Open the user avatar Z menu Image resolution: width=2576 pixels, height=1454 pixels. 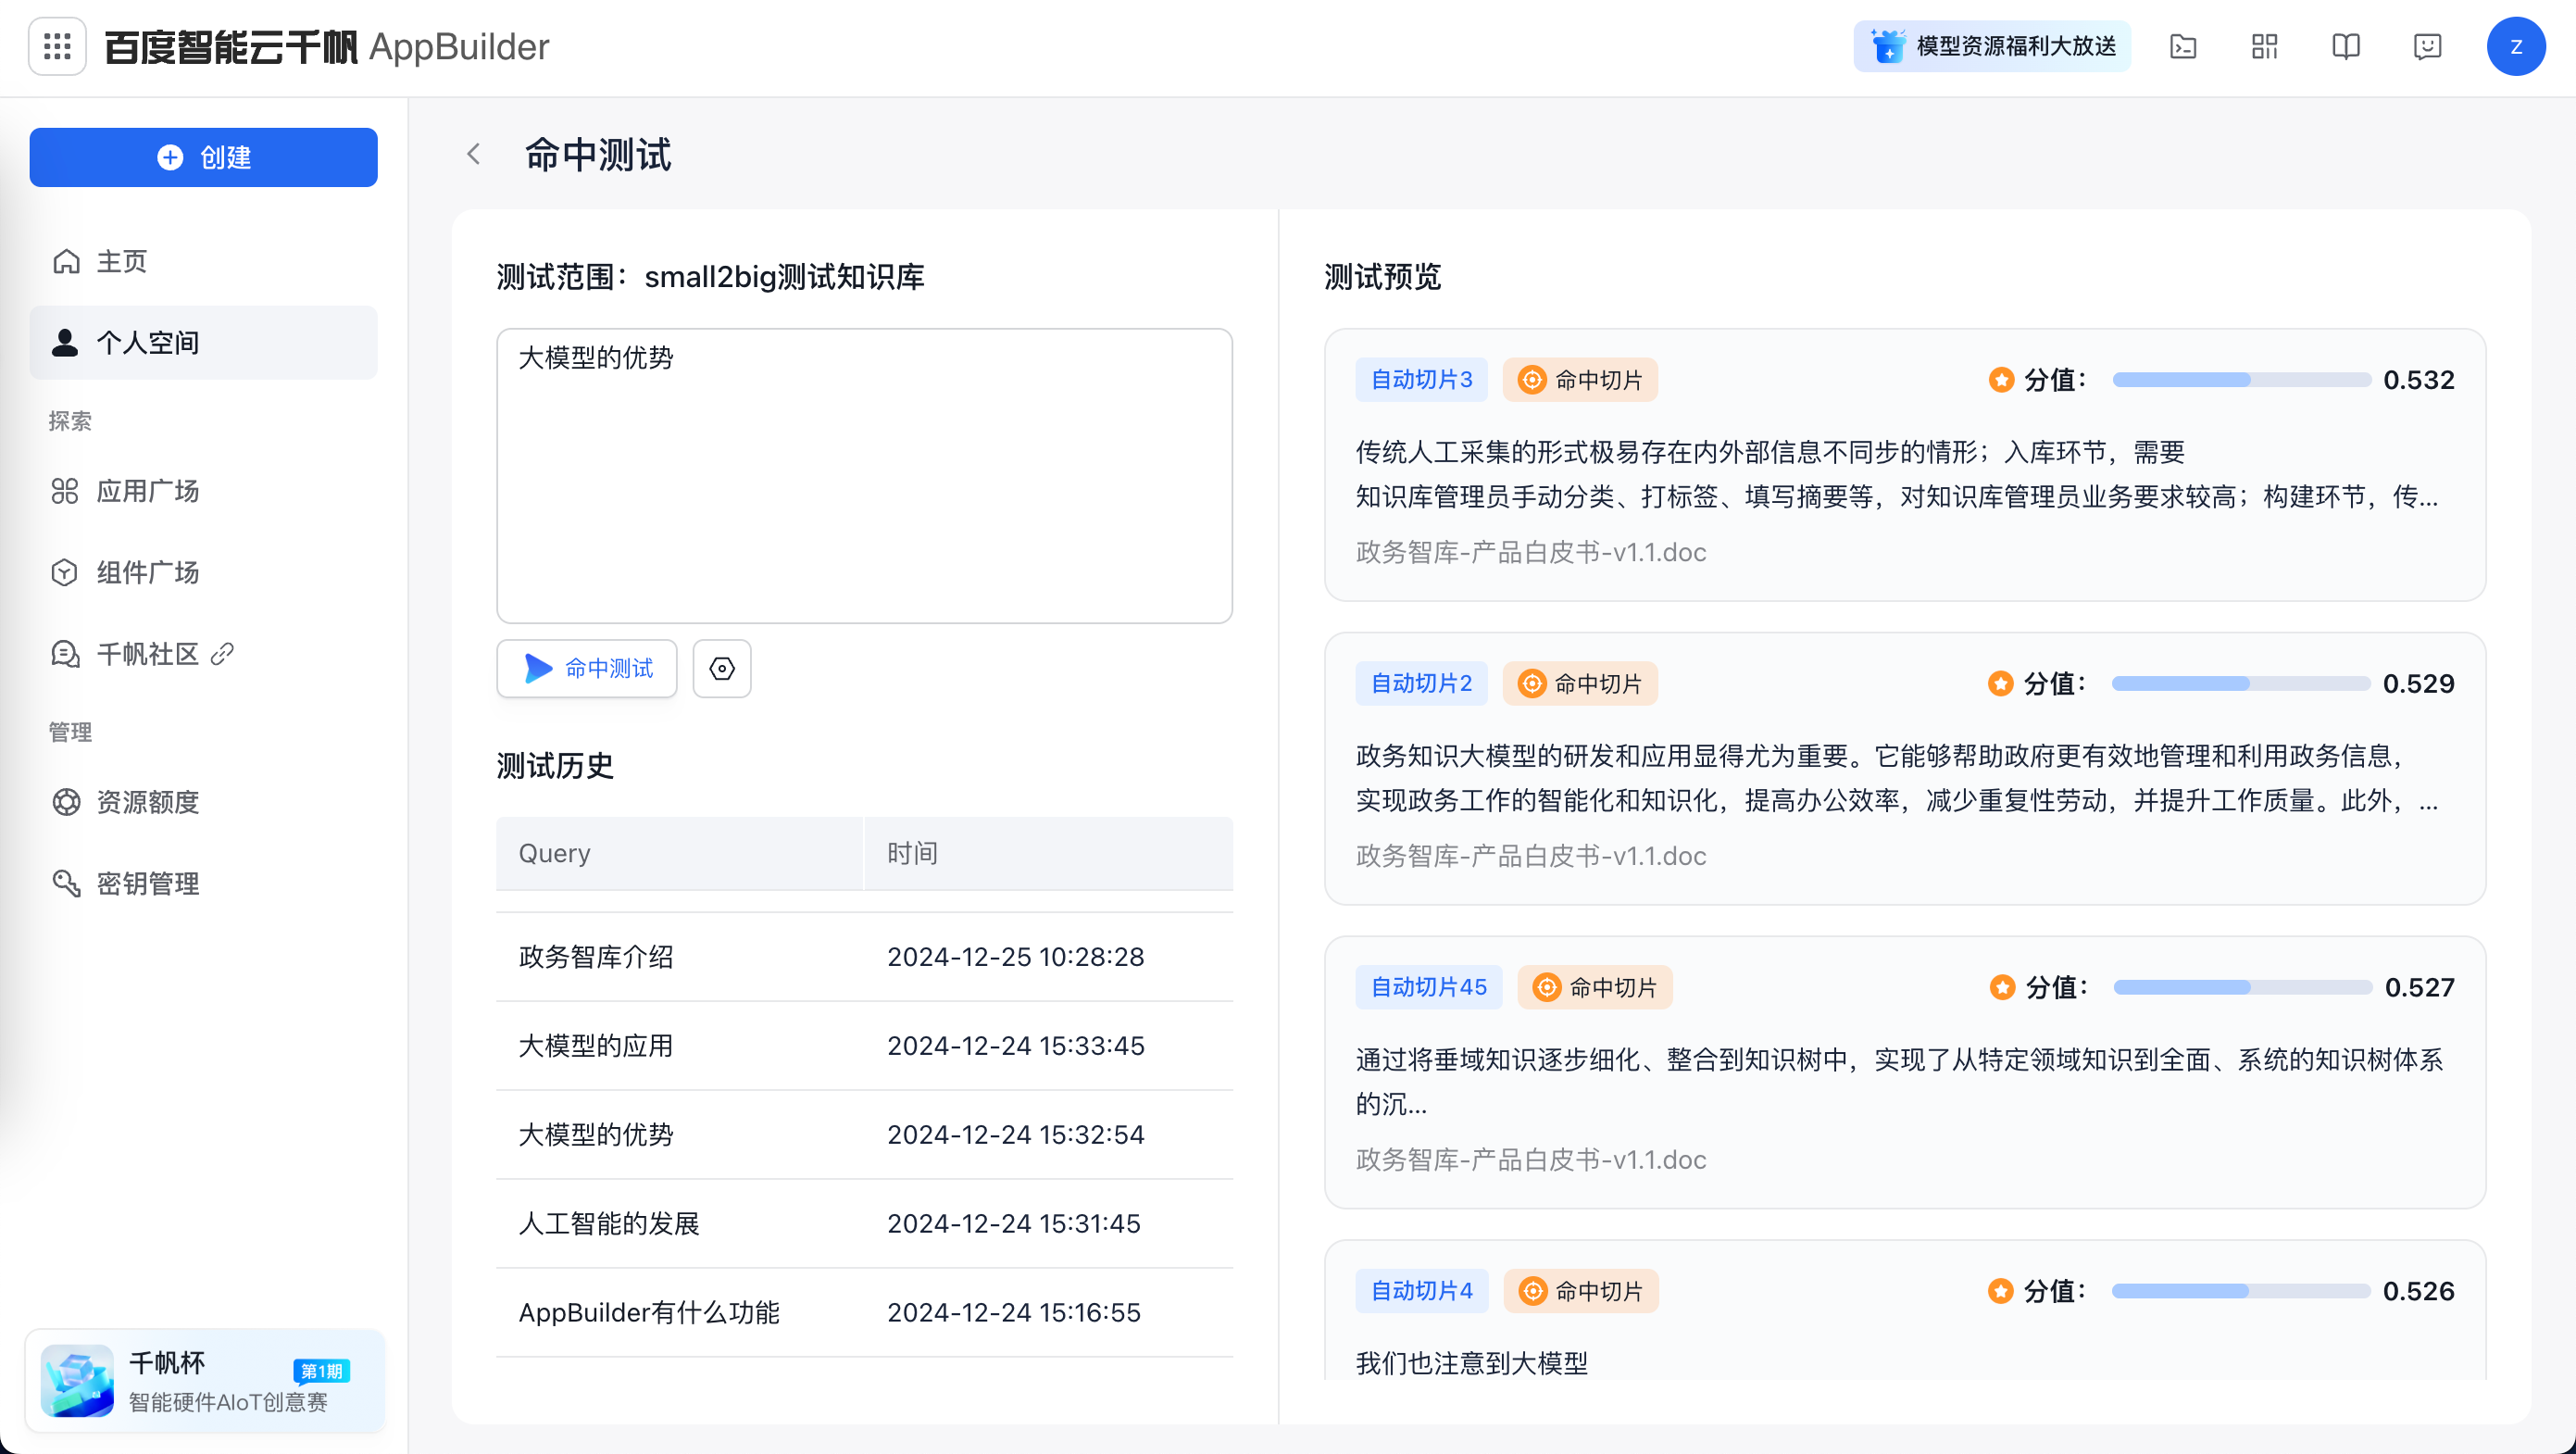pos(2516,46)
